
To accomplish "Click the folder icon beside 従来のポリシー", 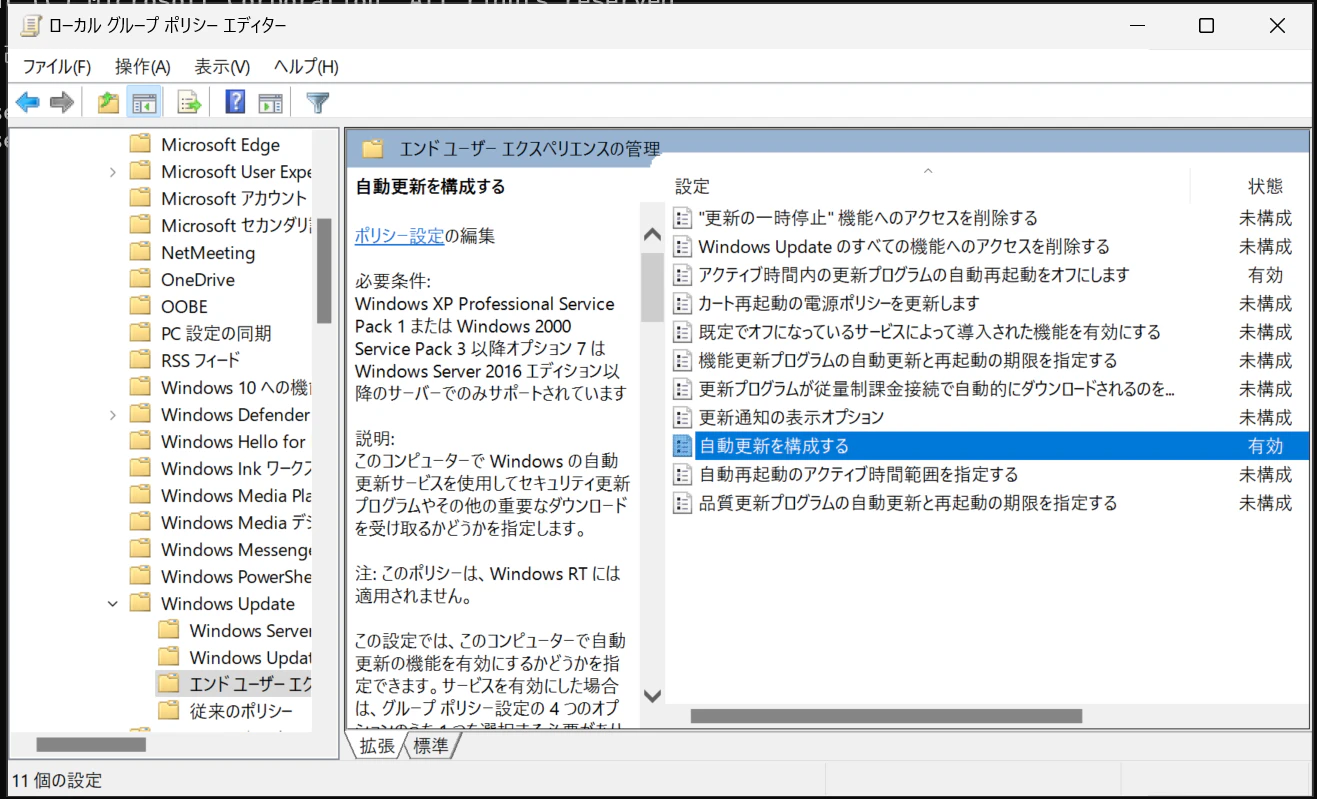I will point(170,711).
